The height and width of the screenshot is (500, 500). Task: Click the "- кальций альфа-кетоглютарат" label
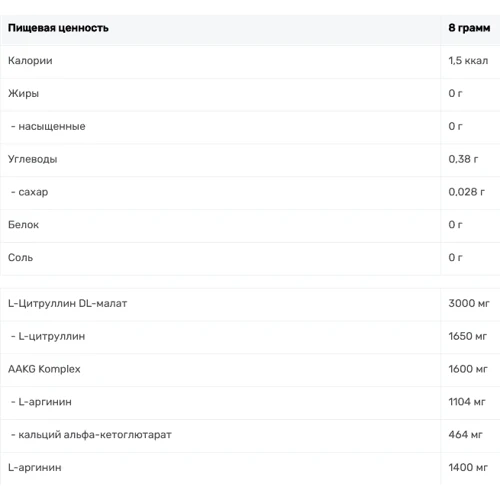pos(91,435)
